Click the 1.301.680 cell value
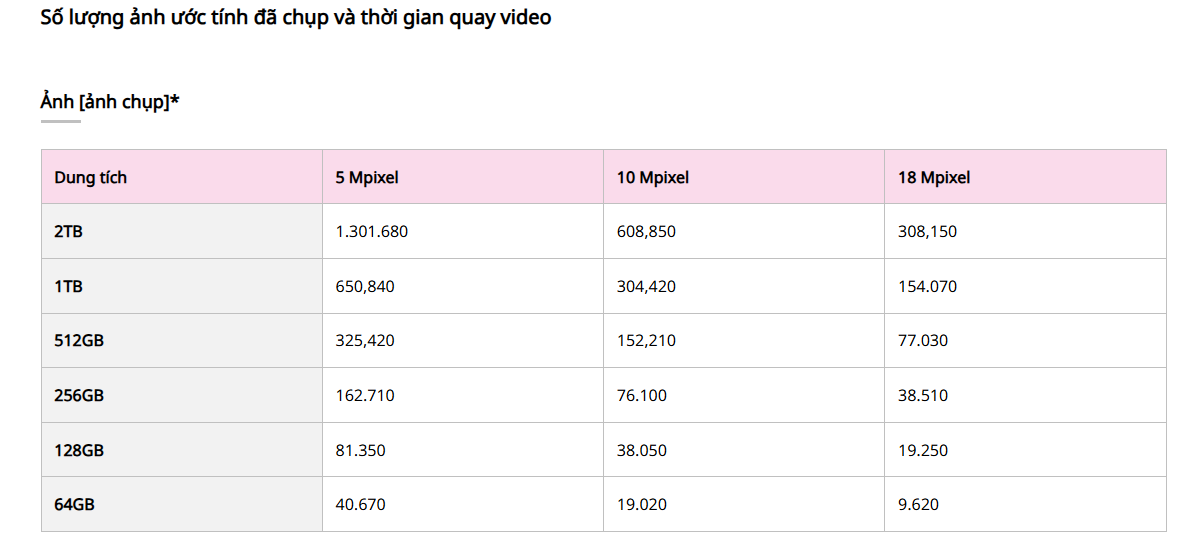1200x556 pixels. tap(372, 231)
